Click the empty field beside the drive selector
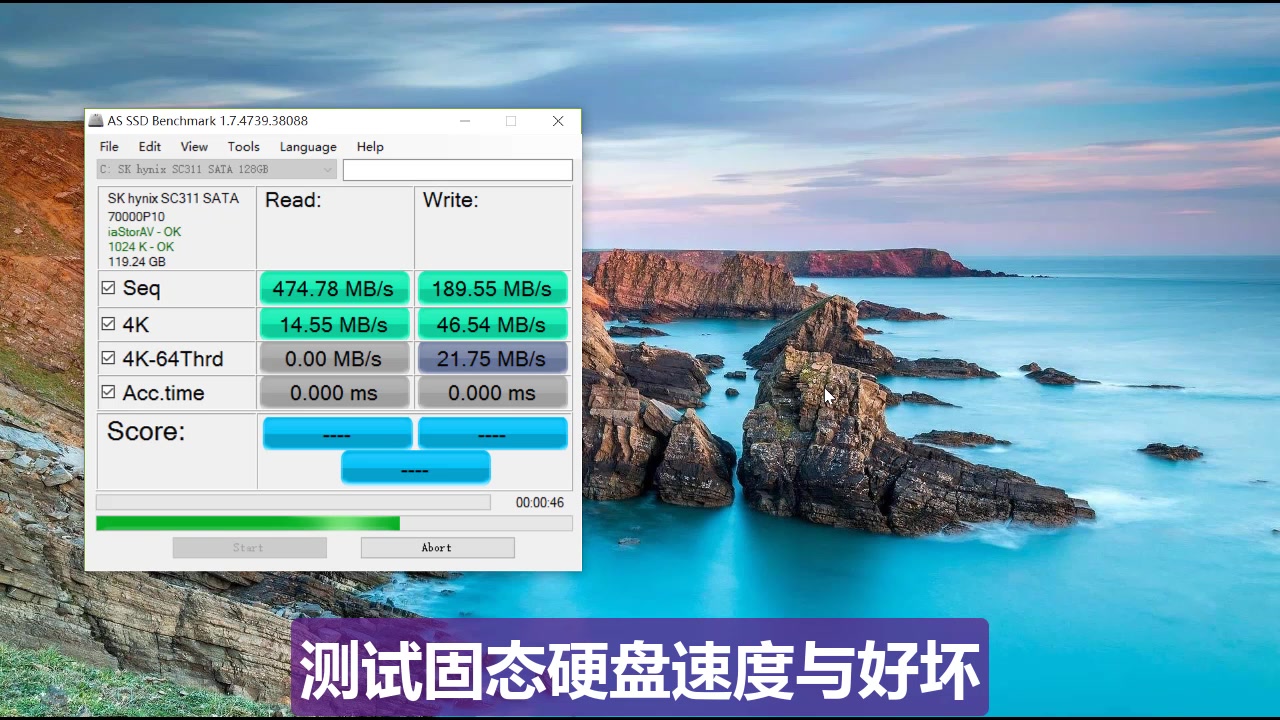This screenshot has width=1280, height=720. (457, 169)
